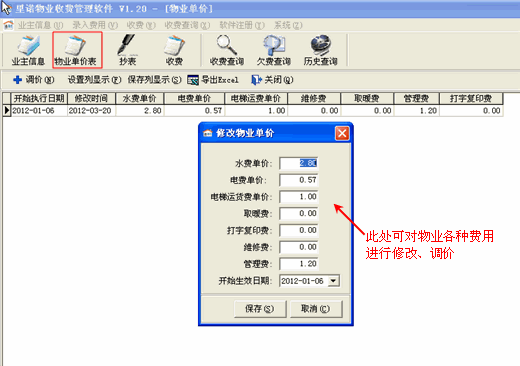
Task: Click the 电费单价 column header
Action: point(194,98)
